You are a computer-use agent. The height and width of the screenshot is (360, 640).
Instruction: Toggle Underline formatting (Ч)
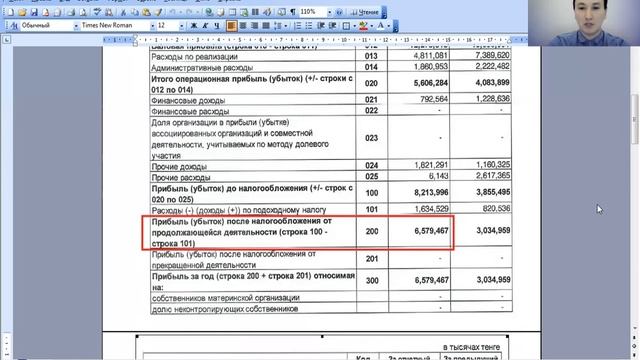coord(217,26)
